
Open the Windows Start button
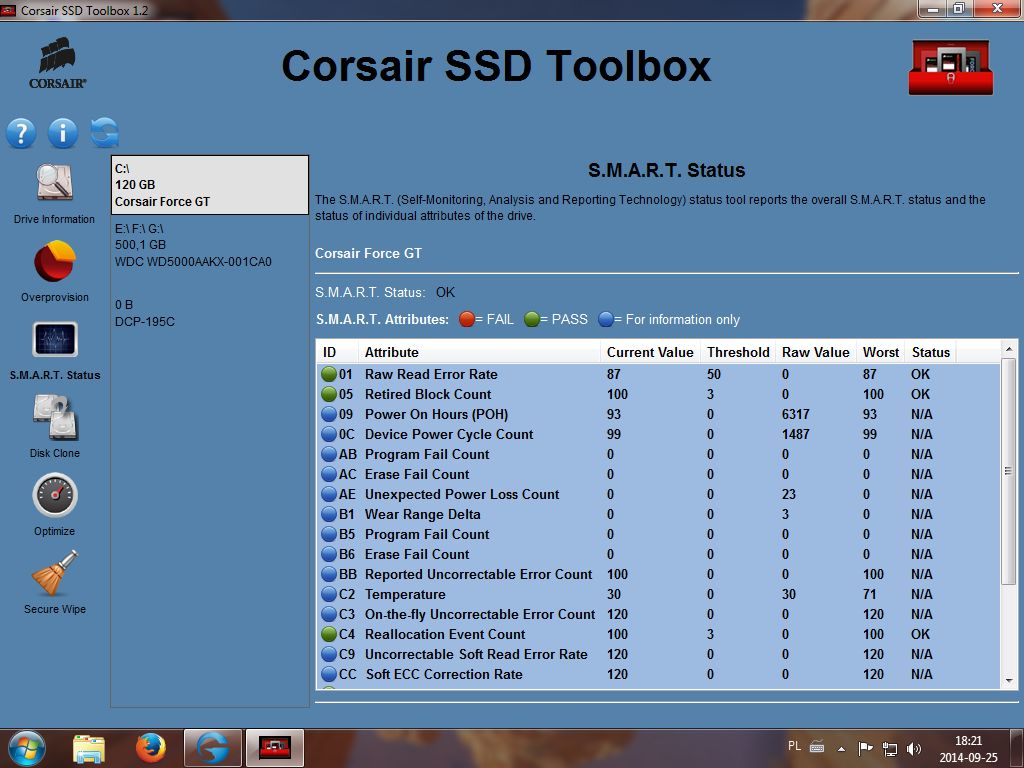click(x=27, y=748)
